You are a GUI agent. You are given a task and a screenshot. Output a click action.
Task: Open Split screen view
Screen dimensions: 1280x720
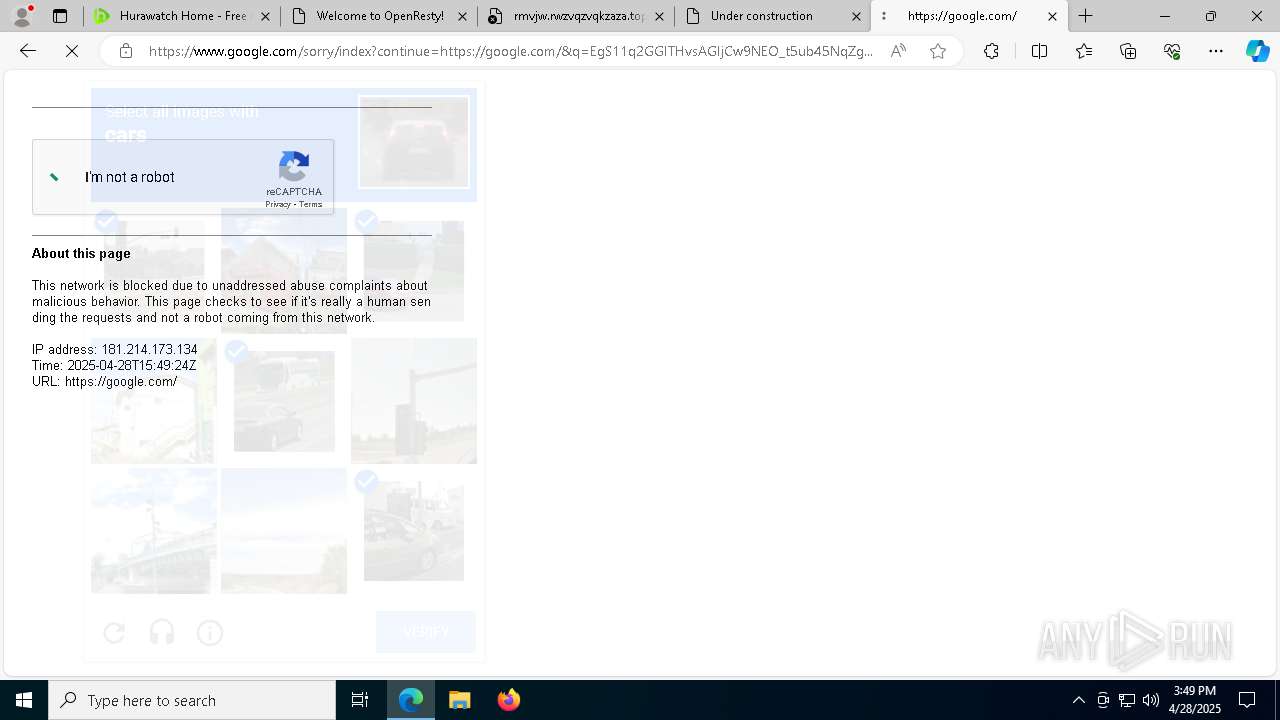click(x=1039, y=51)
